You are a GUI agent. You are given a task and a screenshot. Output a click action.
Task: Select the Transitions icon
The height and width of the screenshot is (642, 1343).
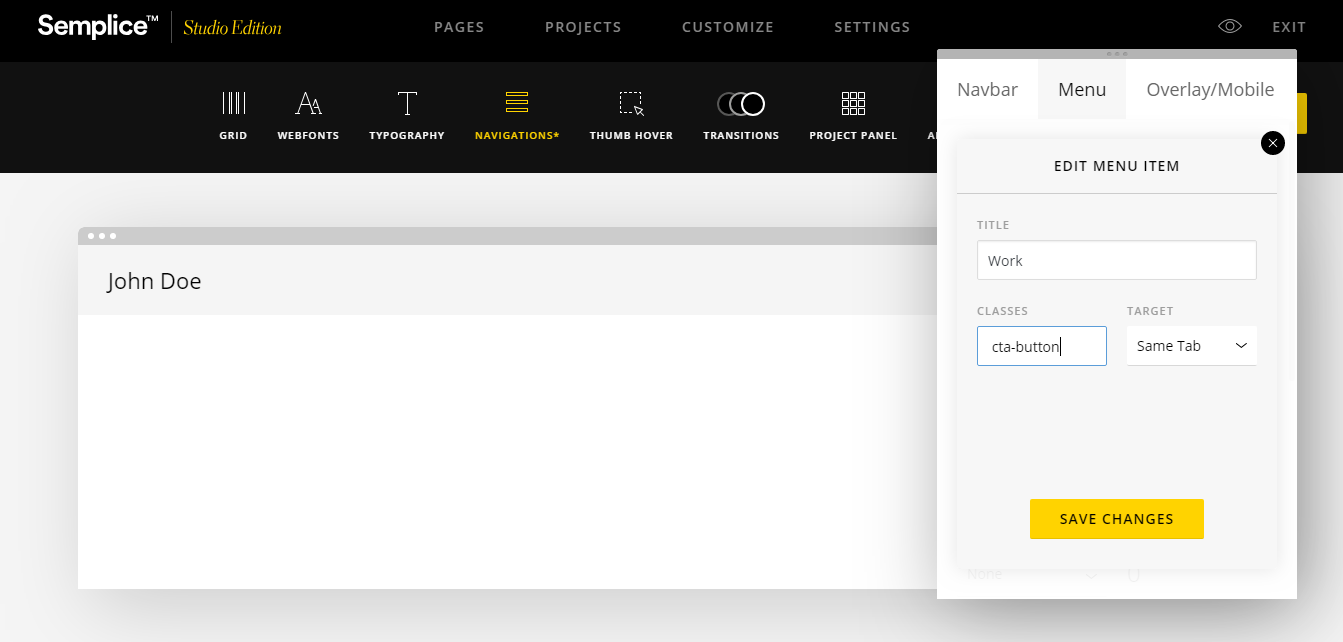[740, 104]
